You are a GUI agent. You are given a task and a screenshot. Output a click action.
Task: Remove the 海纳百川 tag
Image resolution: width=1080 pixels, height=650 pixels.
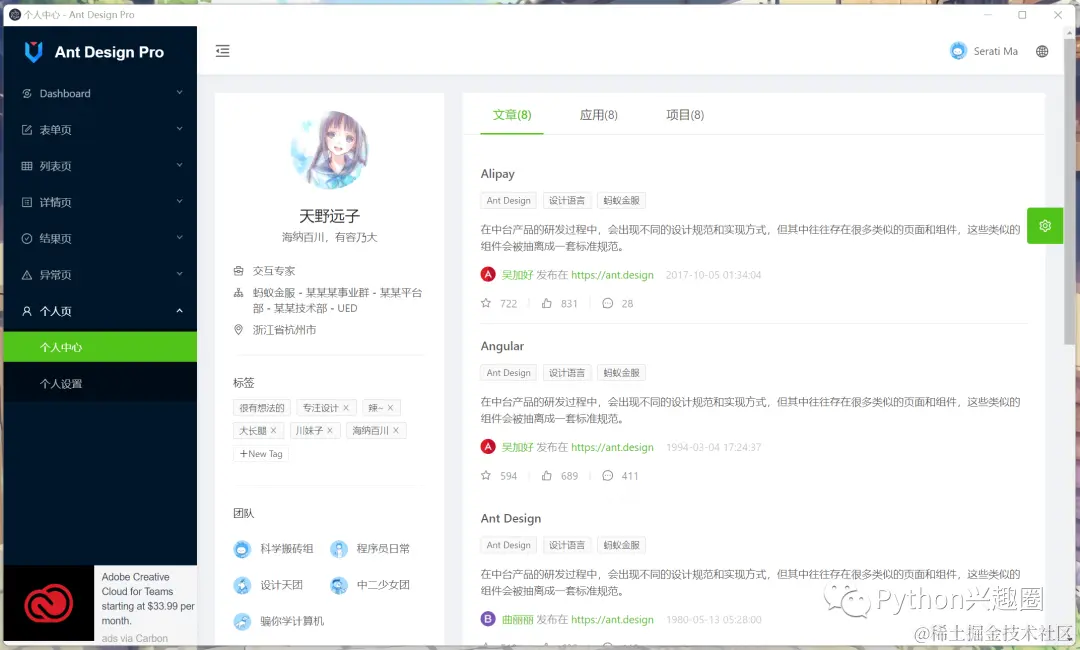pos(397,430)
